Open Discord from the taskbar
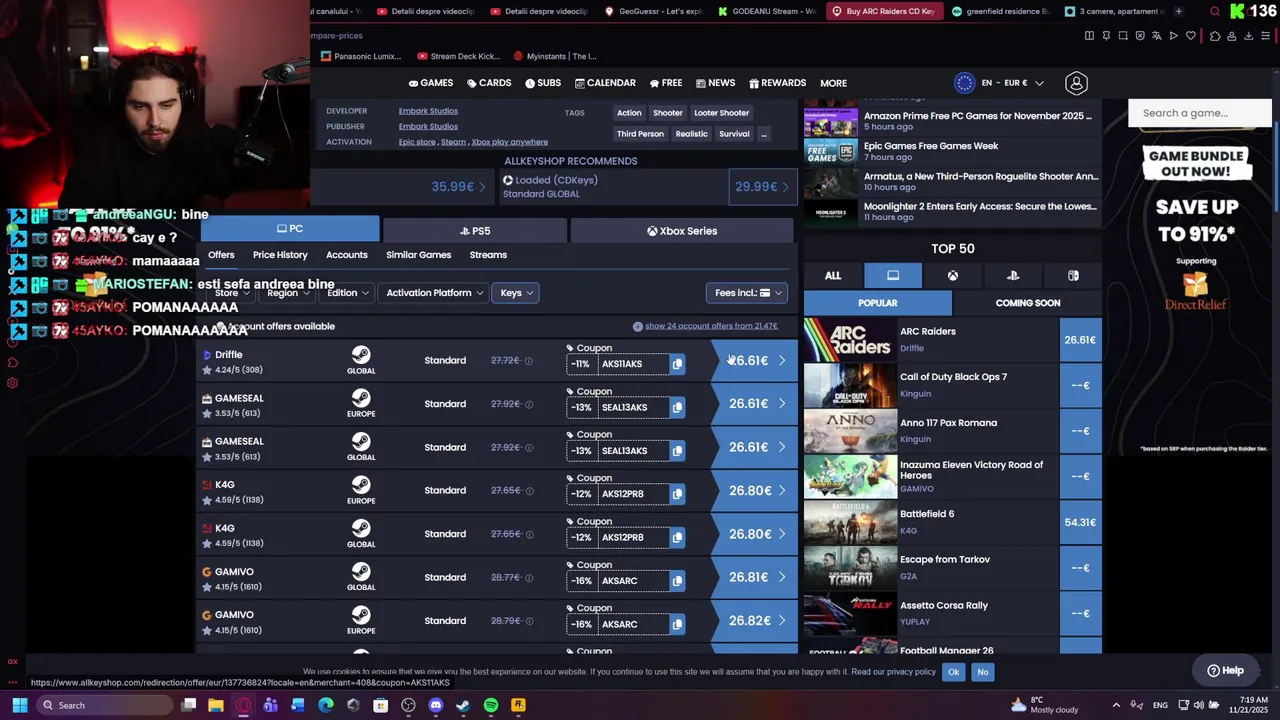Image resolution: width=1280 pixels, height=720 pixels. 436,705
